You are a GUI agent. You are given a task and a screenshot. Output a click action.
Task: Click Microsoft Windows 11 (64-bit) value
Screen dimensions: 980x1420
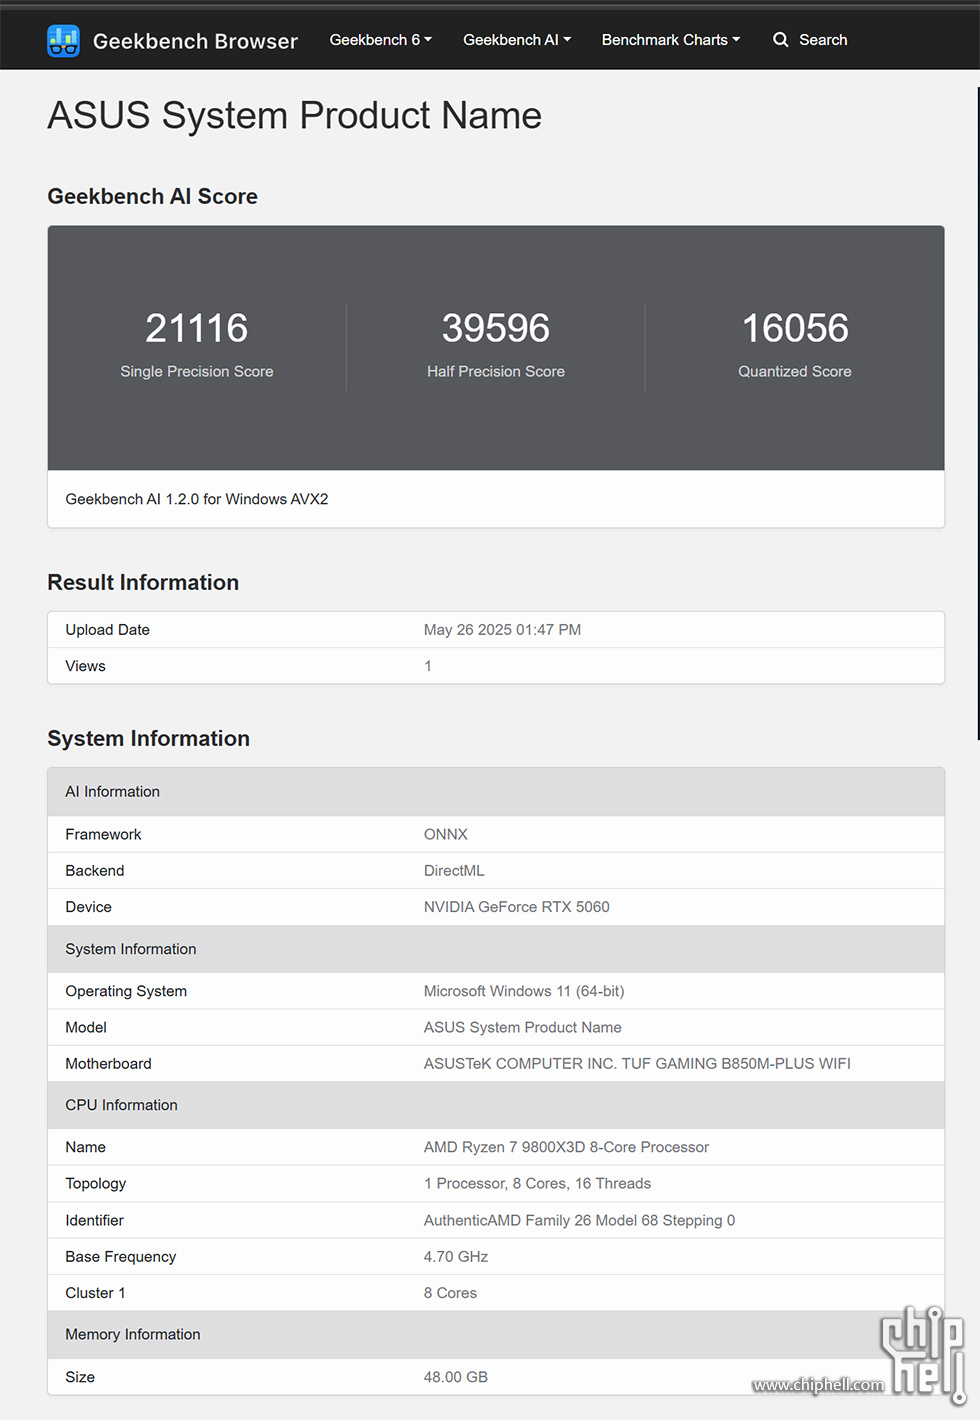point(524,991)
